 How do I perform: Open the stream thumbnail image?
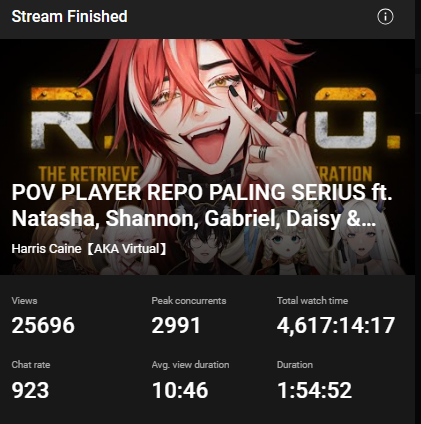coord(207,157)
